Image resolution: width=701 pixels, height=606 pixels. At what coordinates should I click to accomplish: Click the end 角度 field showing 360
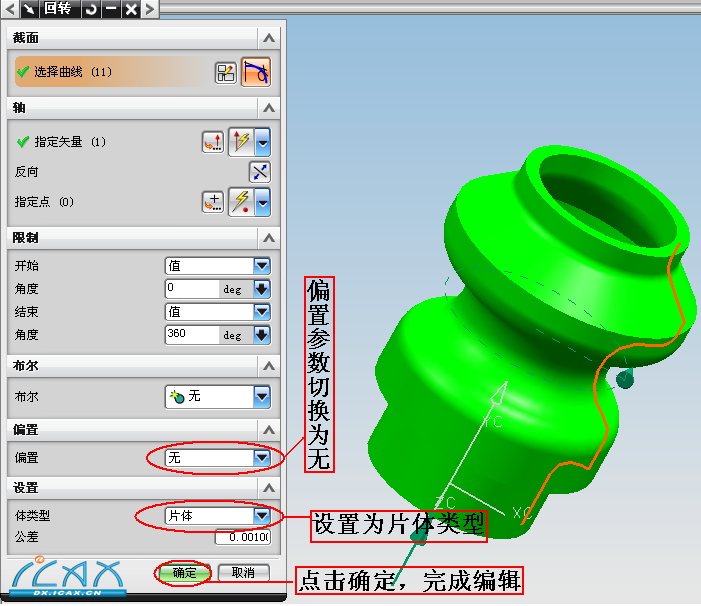click(192, 335)
